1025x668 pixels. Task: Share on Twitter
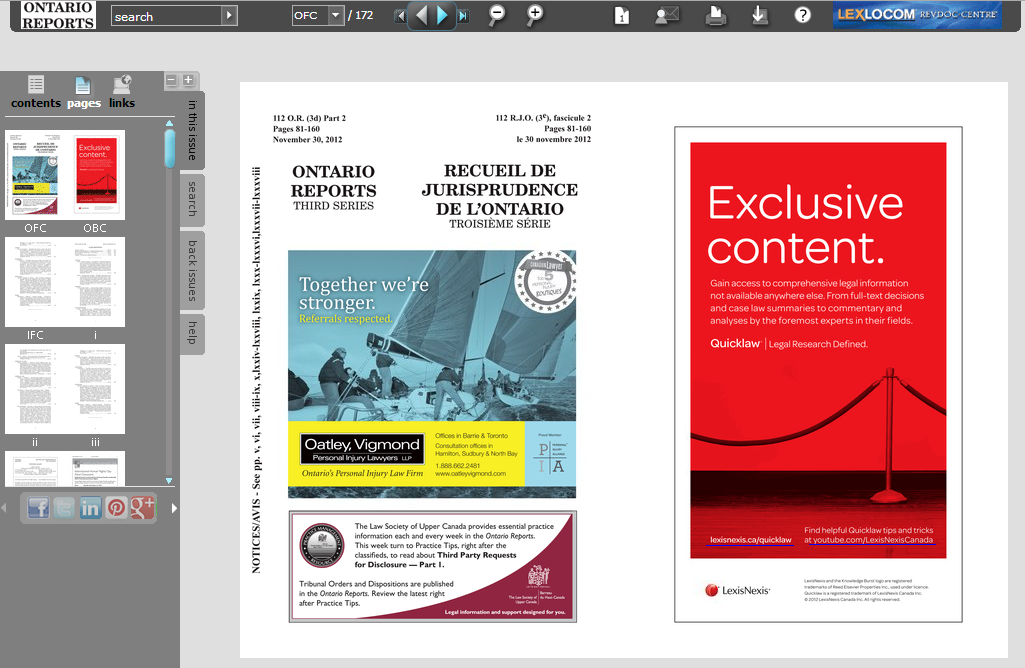pyautogui.click(x=64, y=508)
